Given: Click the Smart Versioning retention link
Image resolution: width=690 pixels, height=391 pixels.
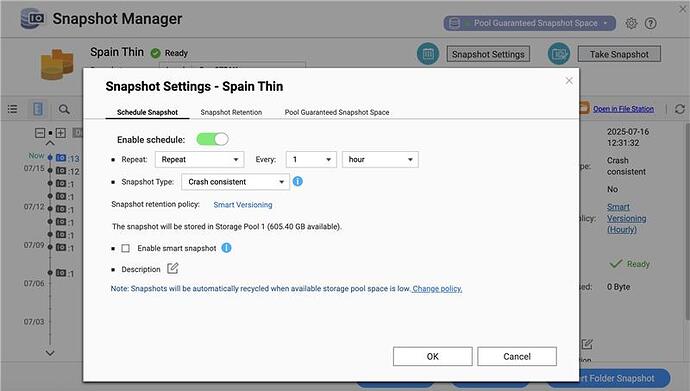Looking at the screenshot, I should [242, 205].
